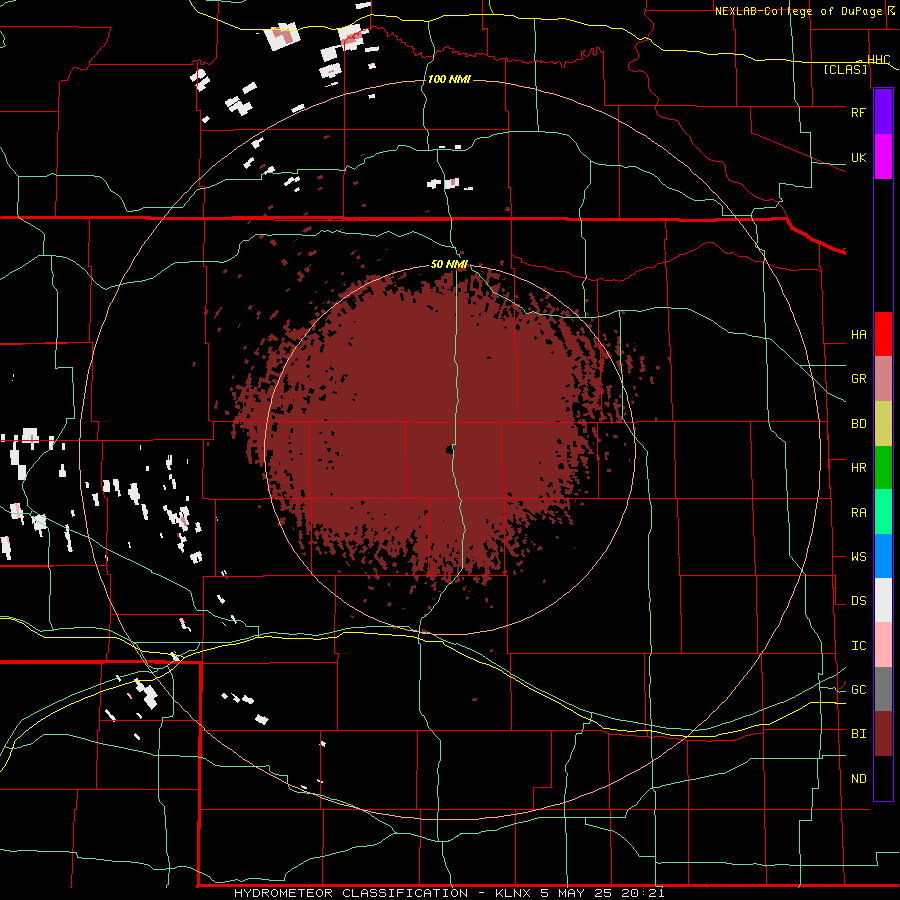Click the [CLAS] product label
The width and height of the screenshot is (900, 900).
(x=845, y=69)
